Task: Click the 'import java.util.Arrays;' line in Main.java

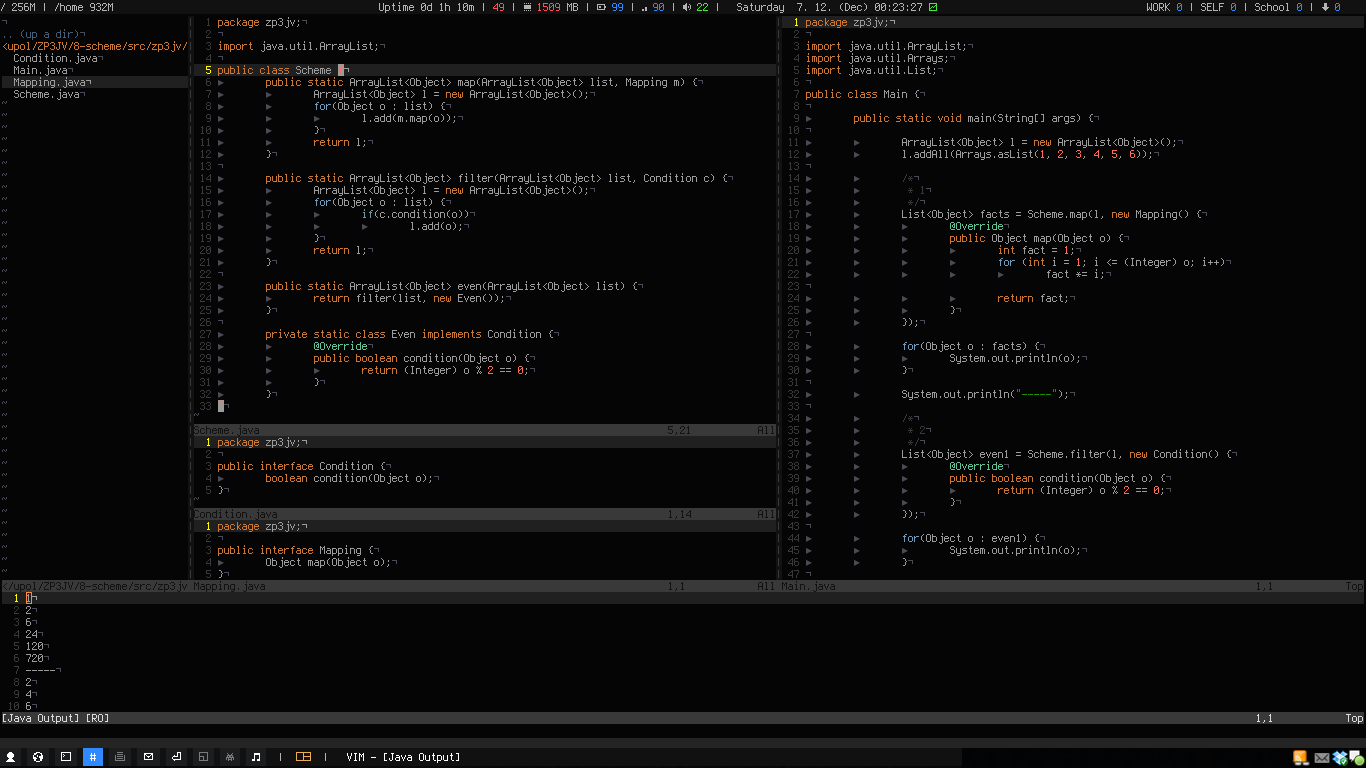Action: click(874, 58)
